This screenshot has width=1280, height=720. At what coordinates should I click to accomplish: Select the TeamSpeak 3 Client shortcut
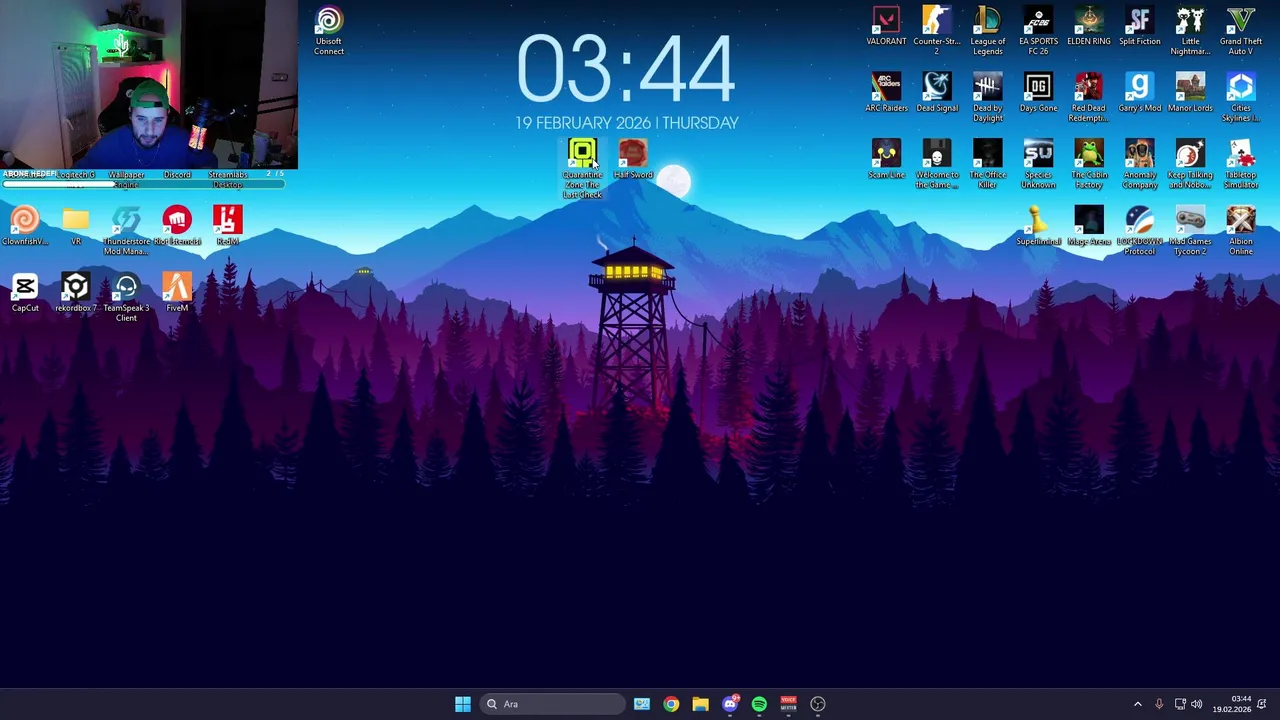click(x=126, y=297)
